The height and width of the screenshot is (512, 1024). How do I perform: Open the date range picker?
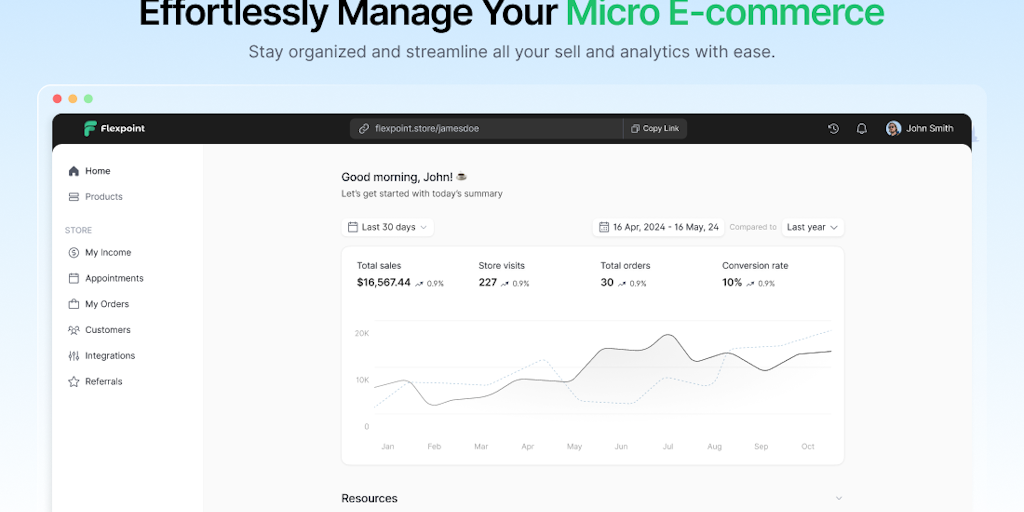(x=659, y=227)
